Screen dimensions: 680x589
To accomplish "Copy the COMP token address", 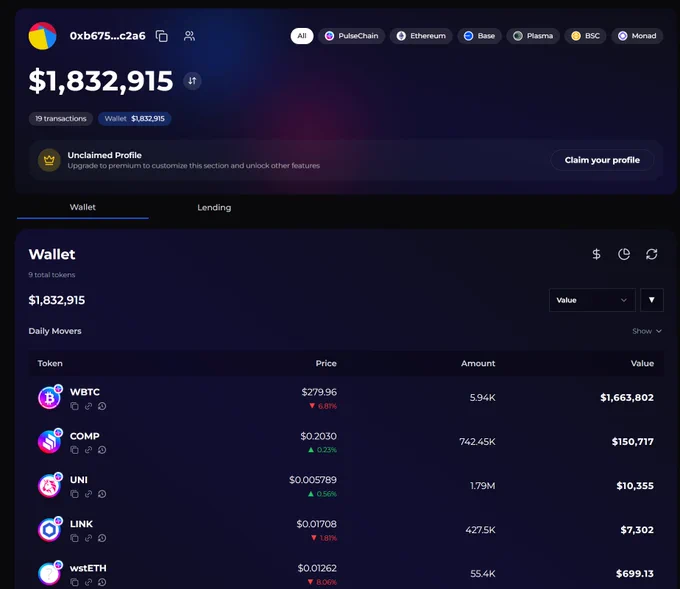I will (x=75, y=450).
